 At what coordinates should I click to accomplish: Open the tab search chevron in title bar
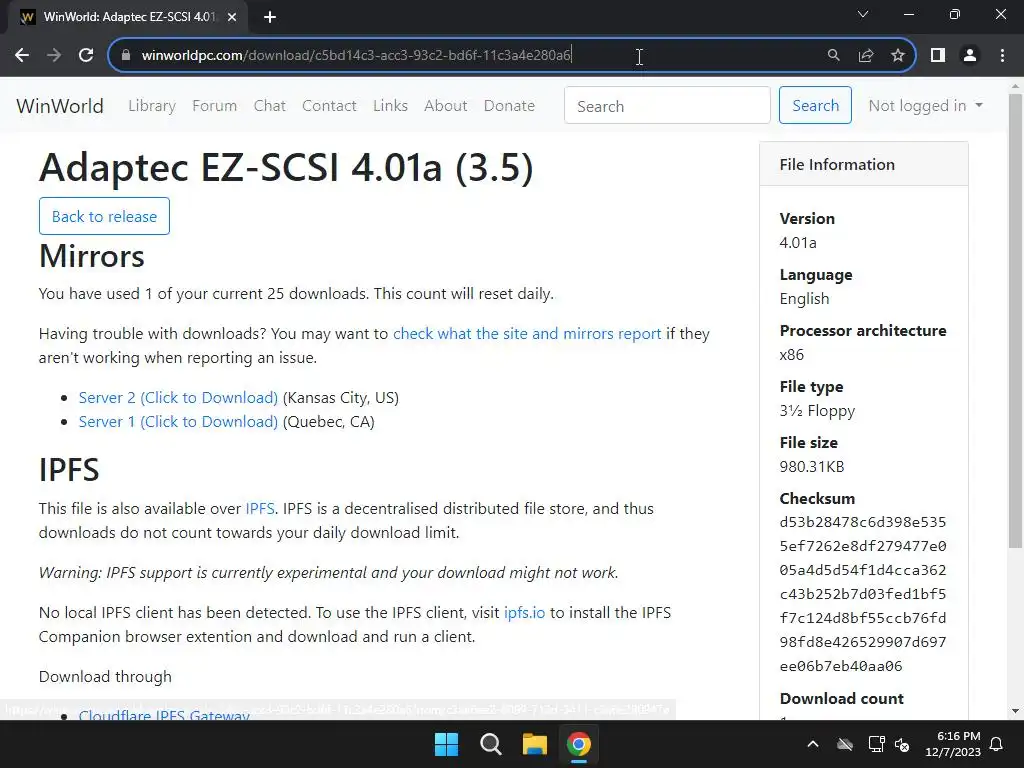[863, 14]
